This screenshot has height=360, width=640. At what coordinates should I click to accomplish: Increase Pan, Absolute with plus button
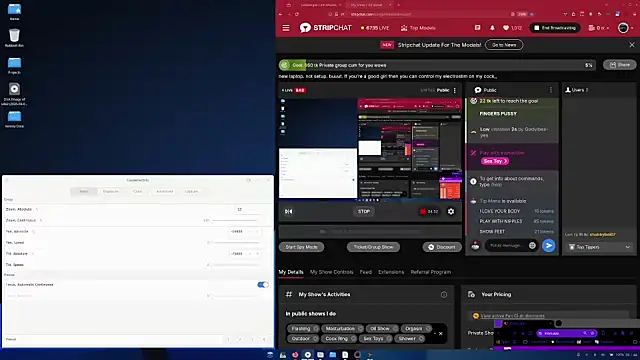[x=258, y=231]
